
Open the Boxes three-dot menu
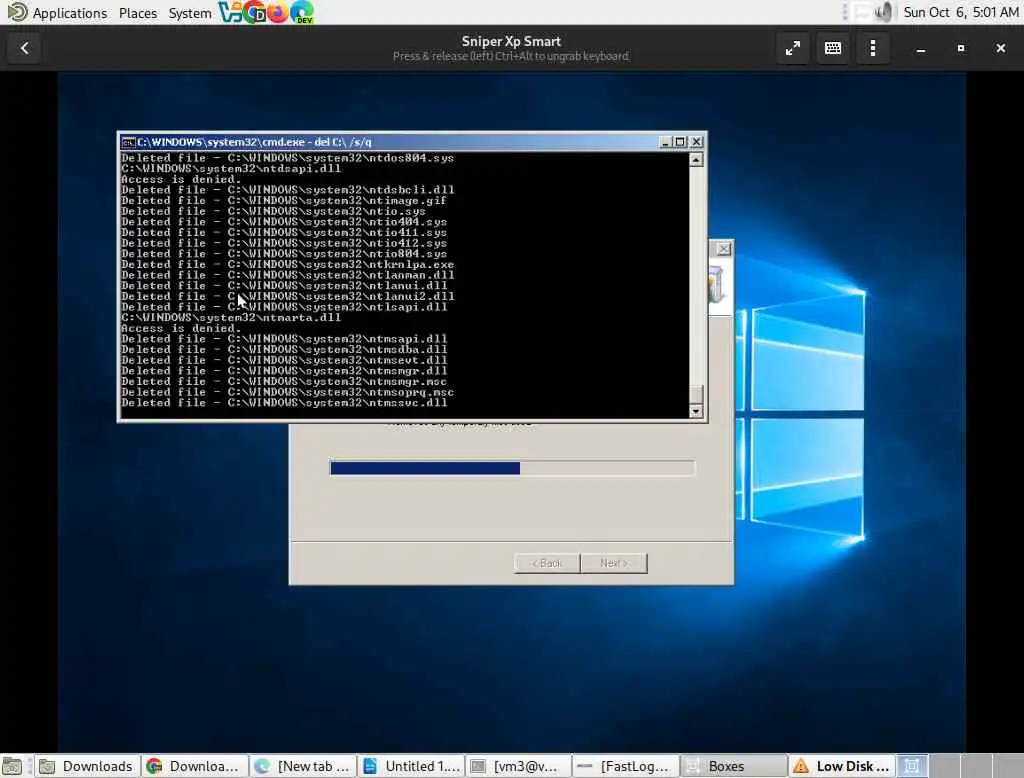pos(872,48)
